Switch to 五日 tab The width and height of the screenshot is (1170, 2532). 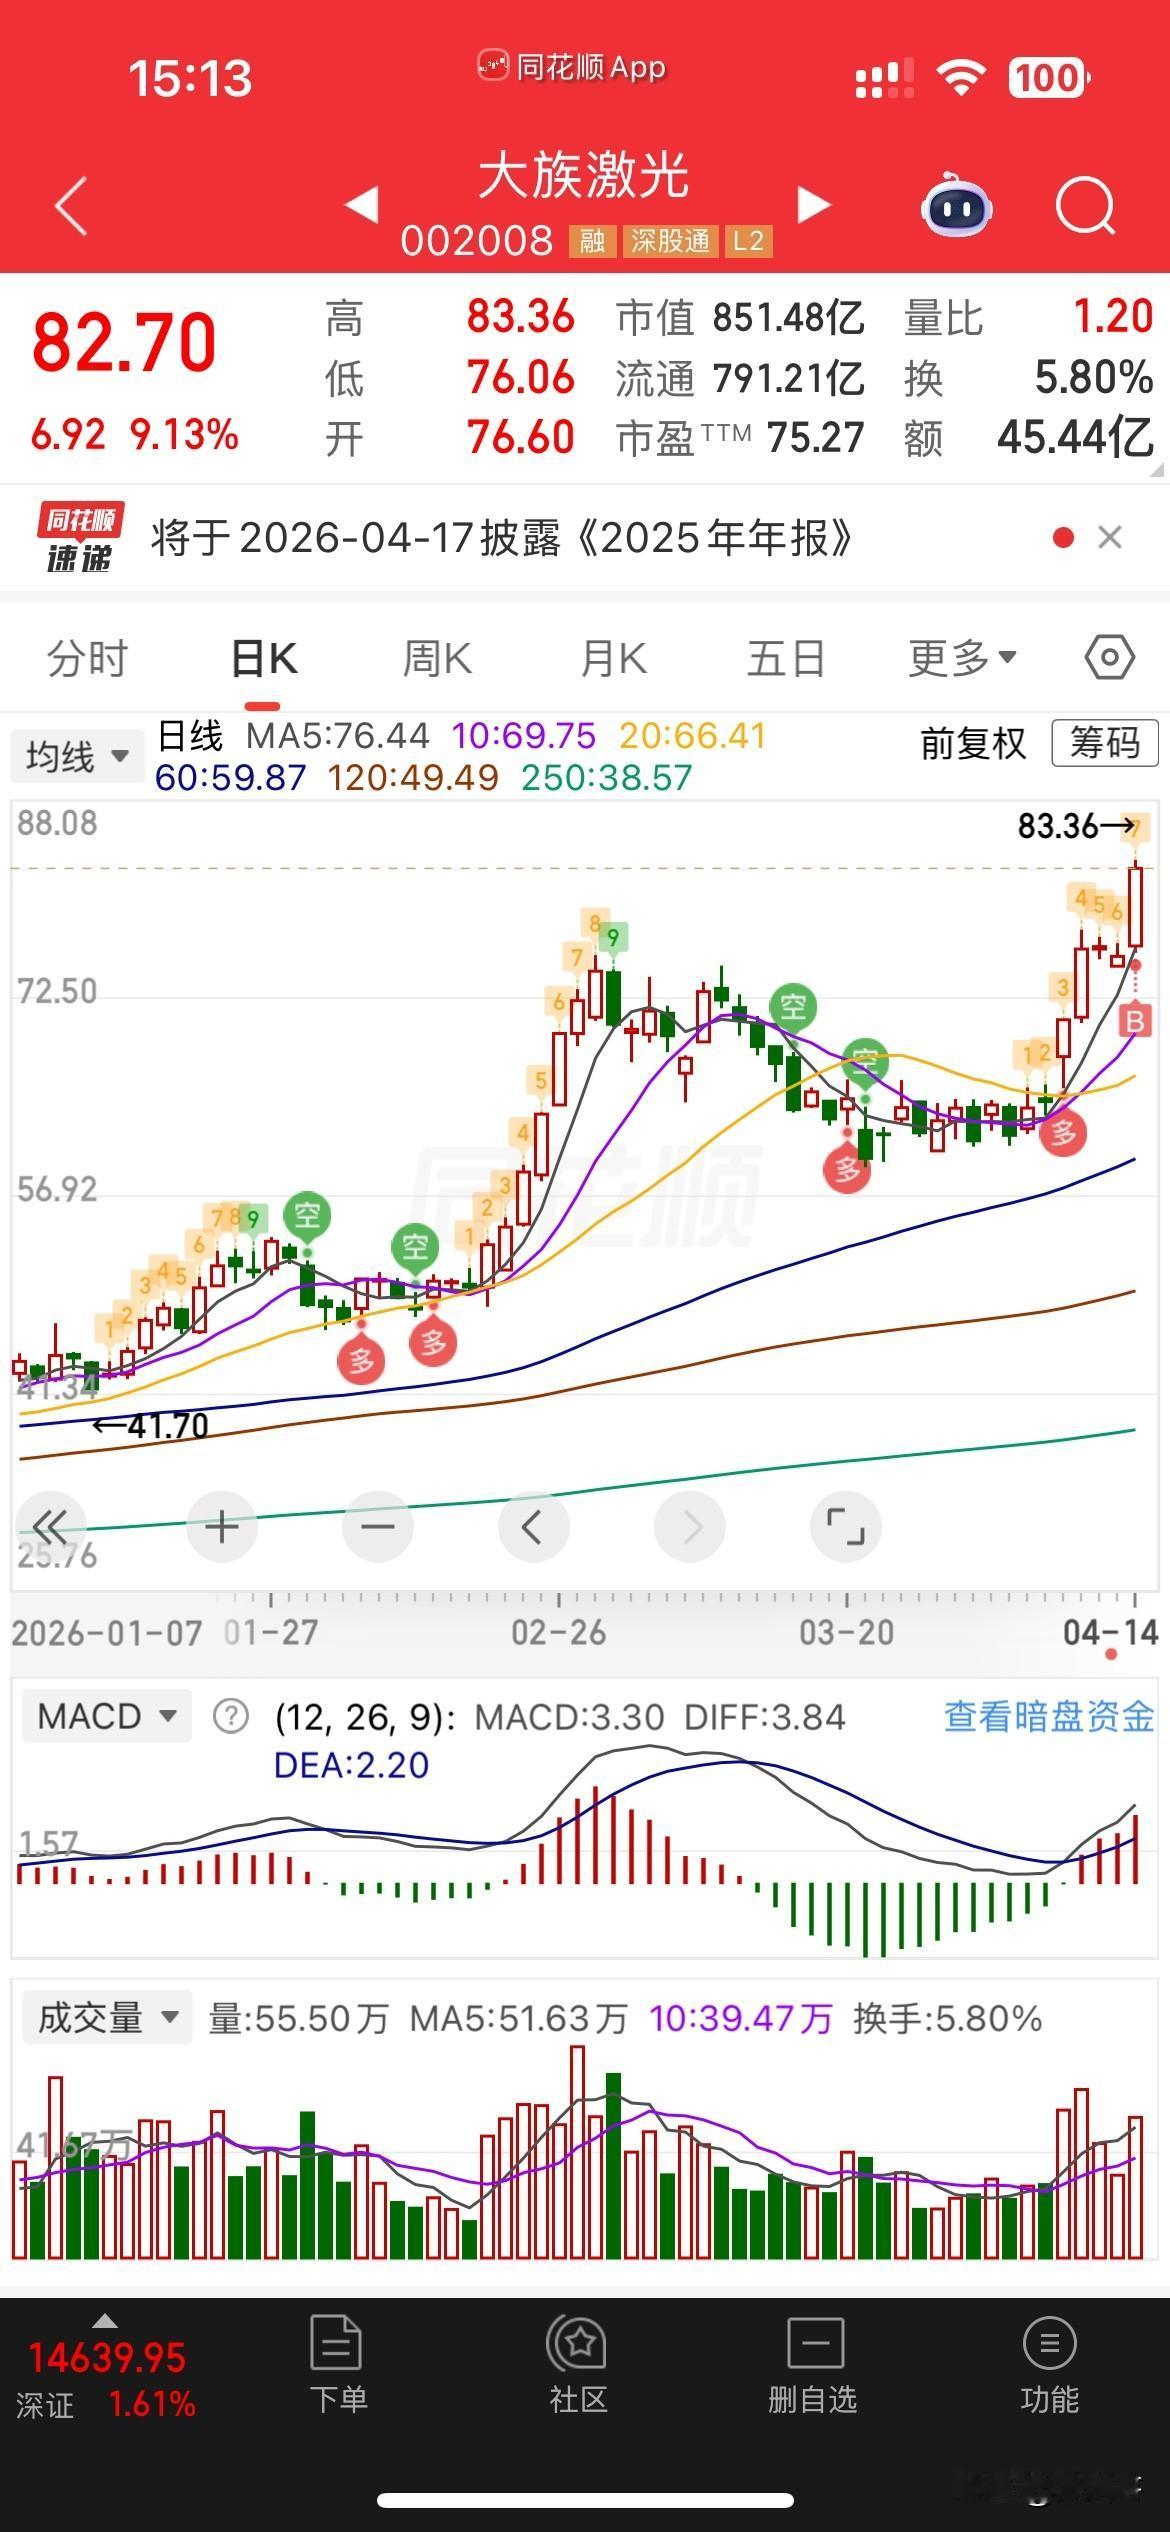pos(786,658)
